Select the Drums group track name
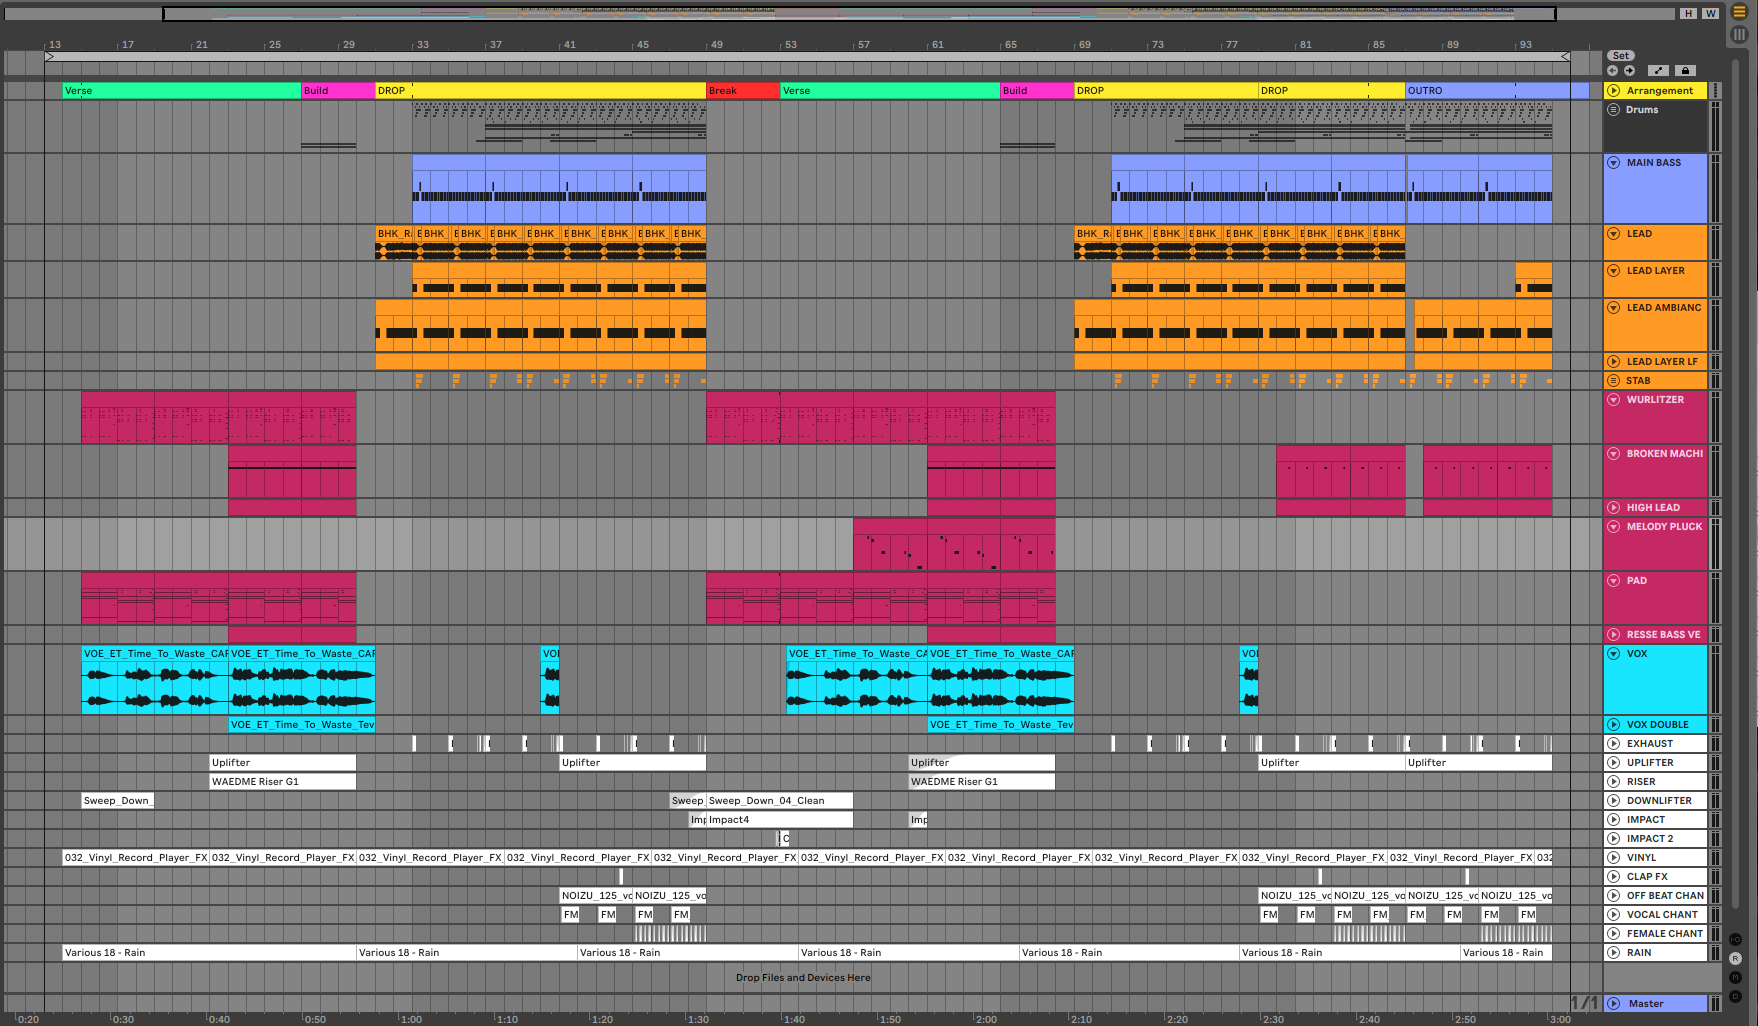 coord(1642,110)
